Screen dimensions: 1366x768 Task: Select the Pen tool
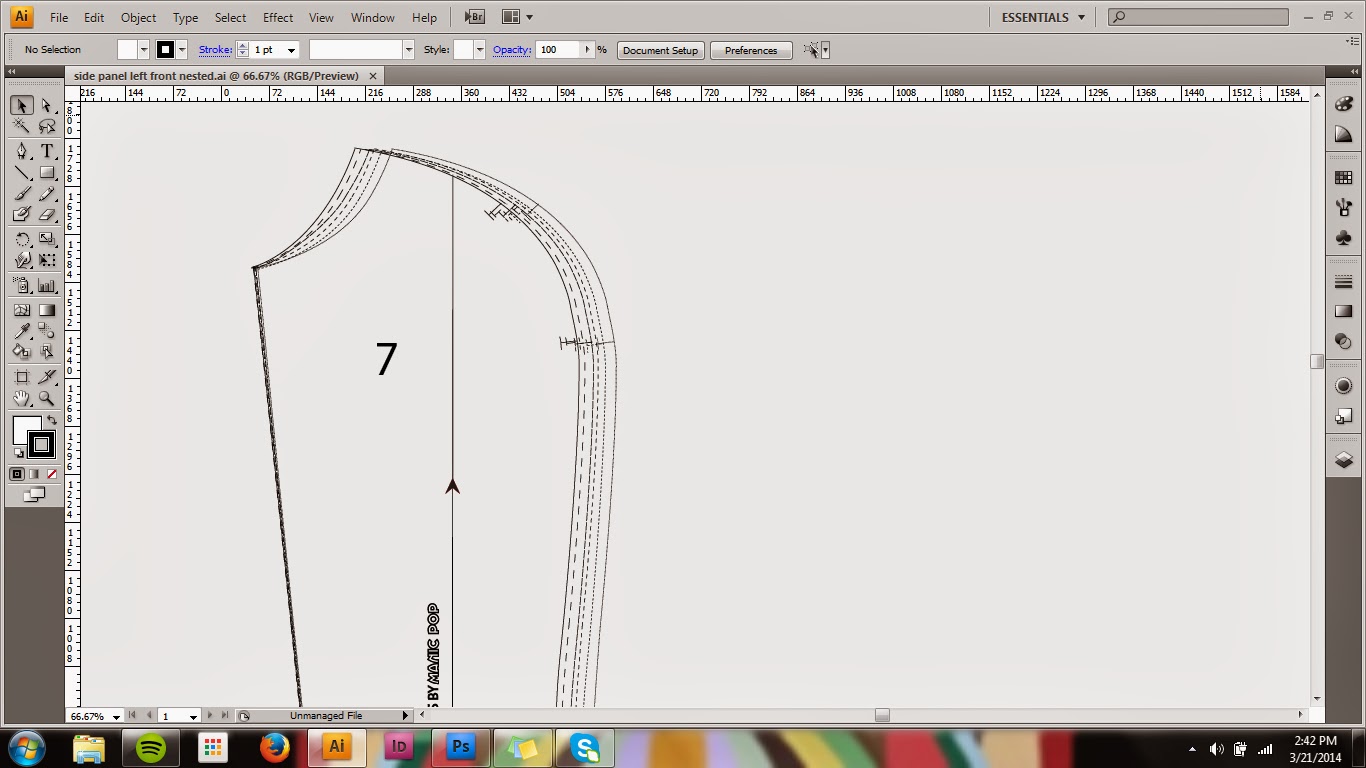[22, 151]
